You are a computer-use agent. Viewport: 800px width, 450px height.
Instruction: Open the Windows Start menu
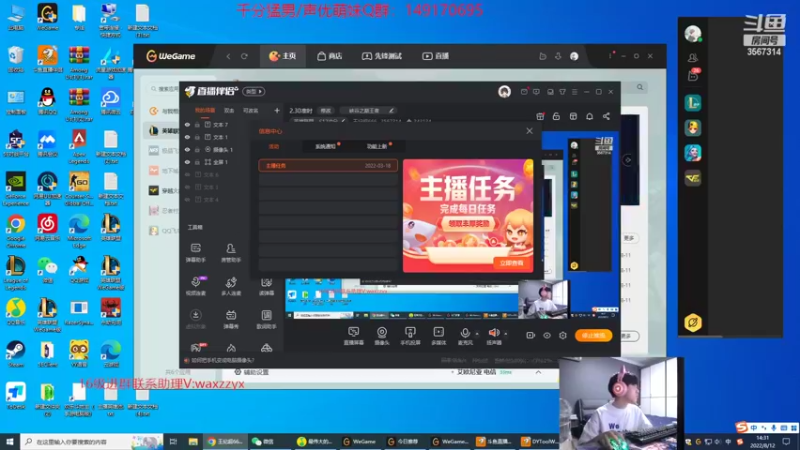coord(10,442)
